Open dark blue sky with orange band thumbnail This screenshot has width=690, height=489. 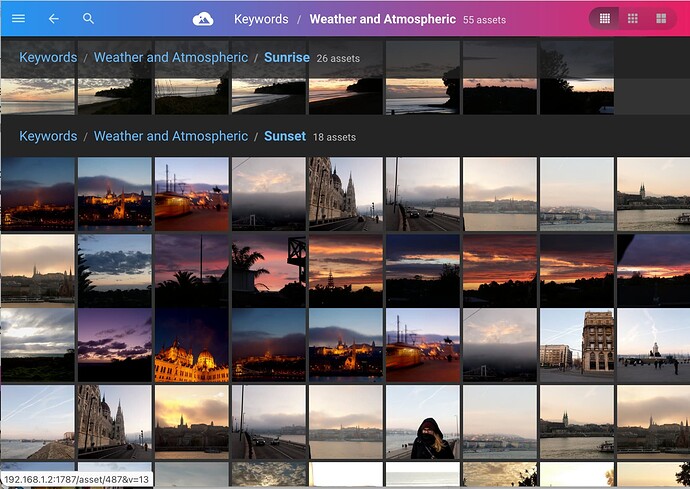(423, 271)
